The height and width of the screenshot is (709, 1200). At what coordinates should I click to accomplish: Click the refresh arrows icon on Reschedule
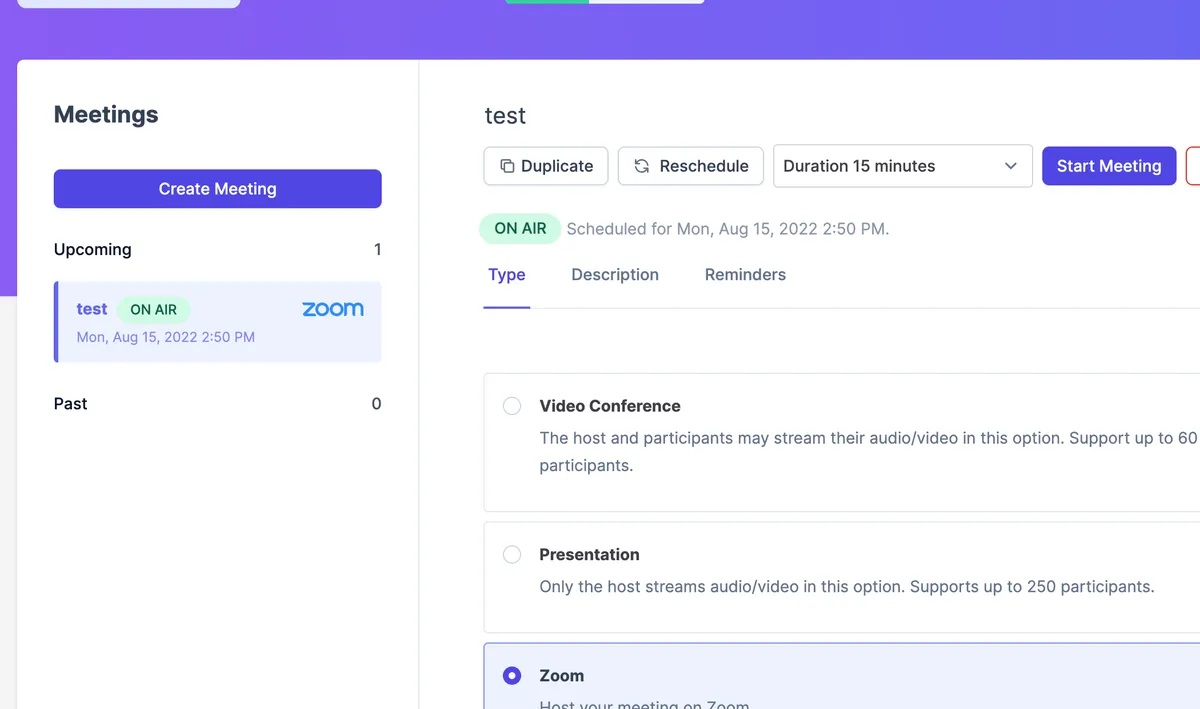coord(642,166)
